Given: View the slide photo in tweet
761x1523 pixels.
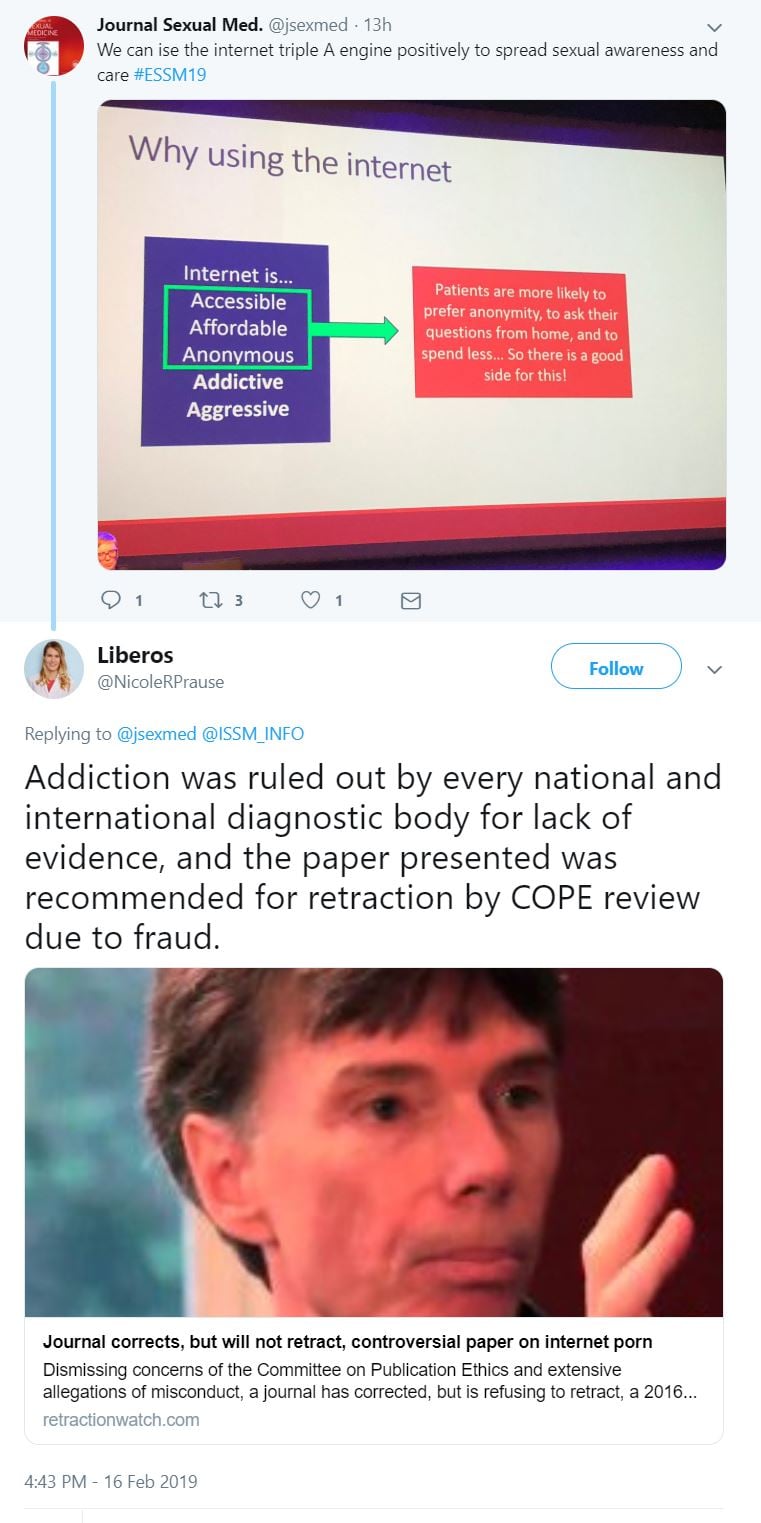Looking at the screenshot, I should (x=411, y=335).
